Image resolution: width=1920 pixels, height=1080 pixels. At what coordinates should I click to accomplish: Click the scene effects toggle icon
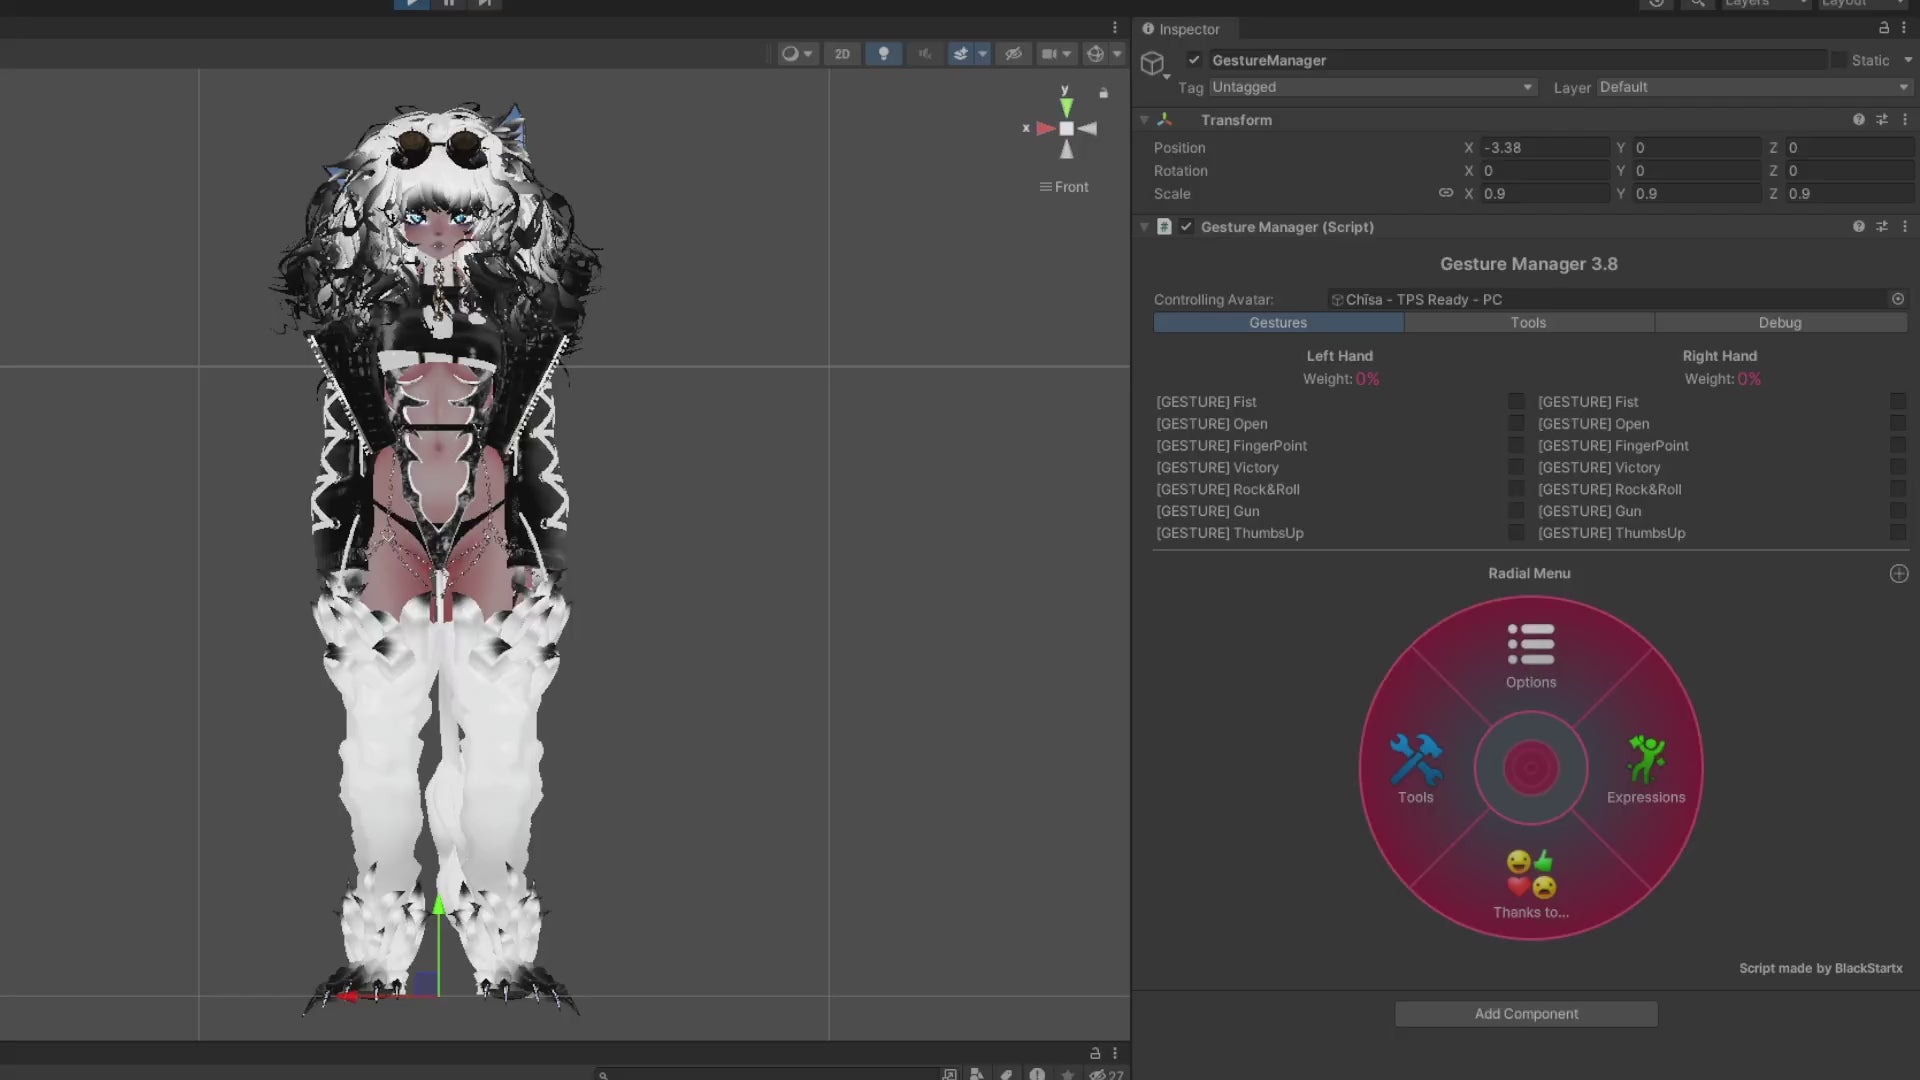[x=961, y=54]
